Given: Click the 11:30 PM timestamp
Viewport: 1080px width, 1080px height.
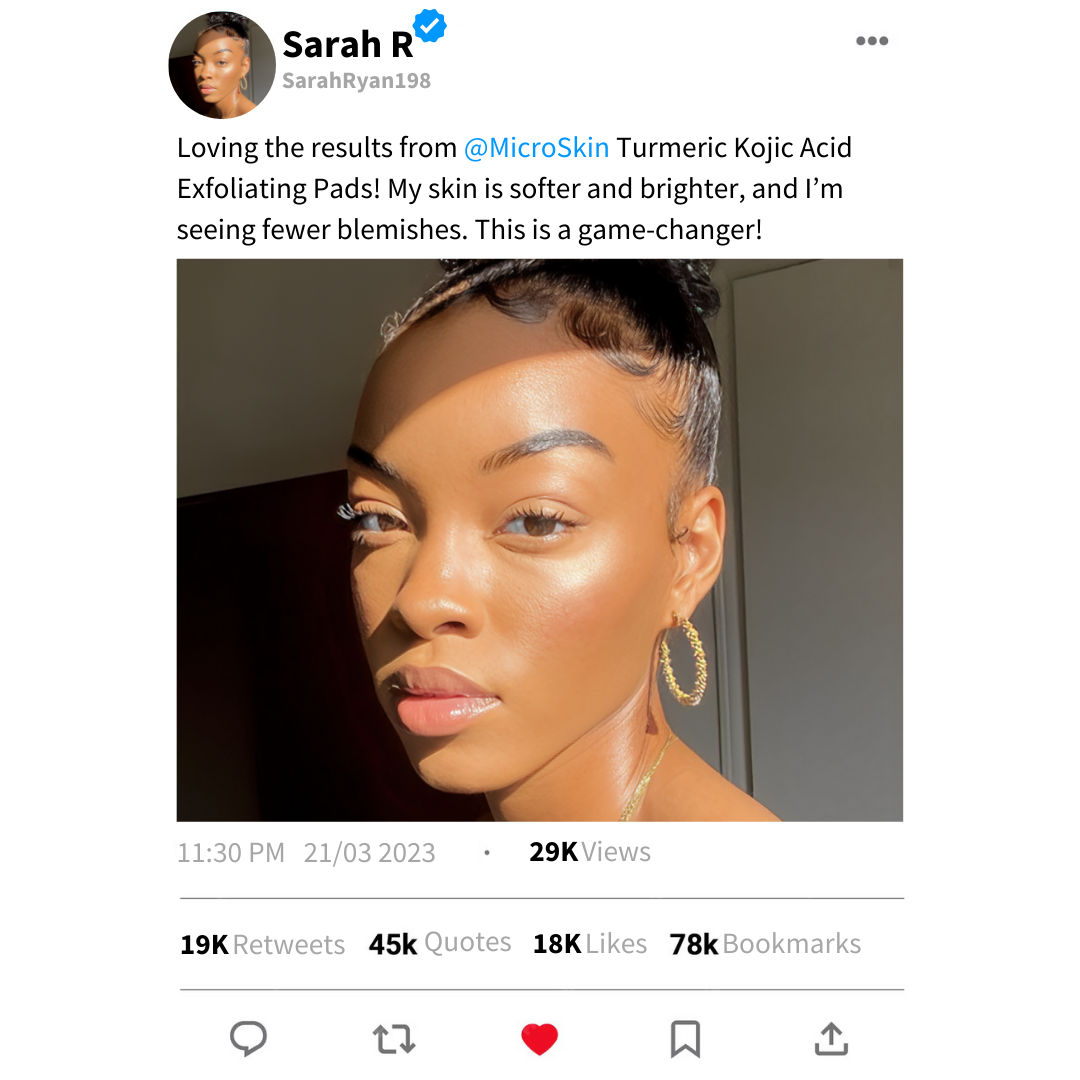Looking at the screenshot, I should [x=231, y=853].
